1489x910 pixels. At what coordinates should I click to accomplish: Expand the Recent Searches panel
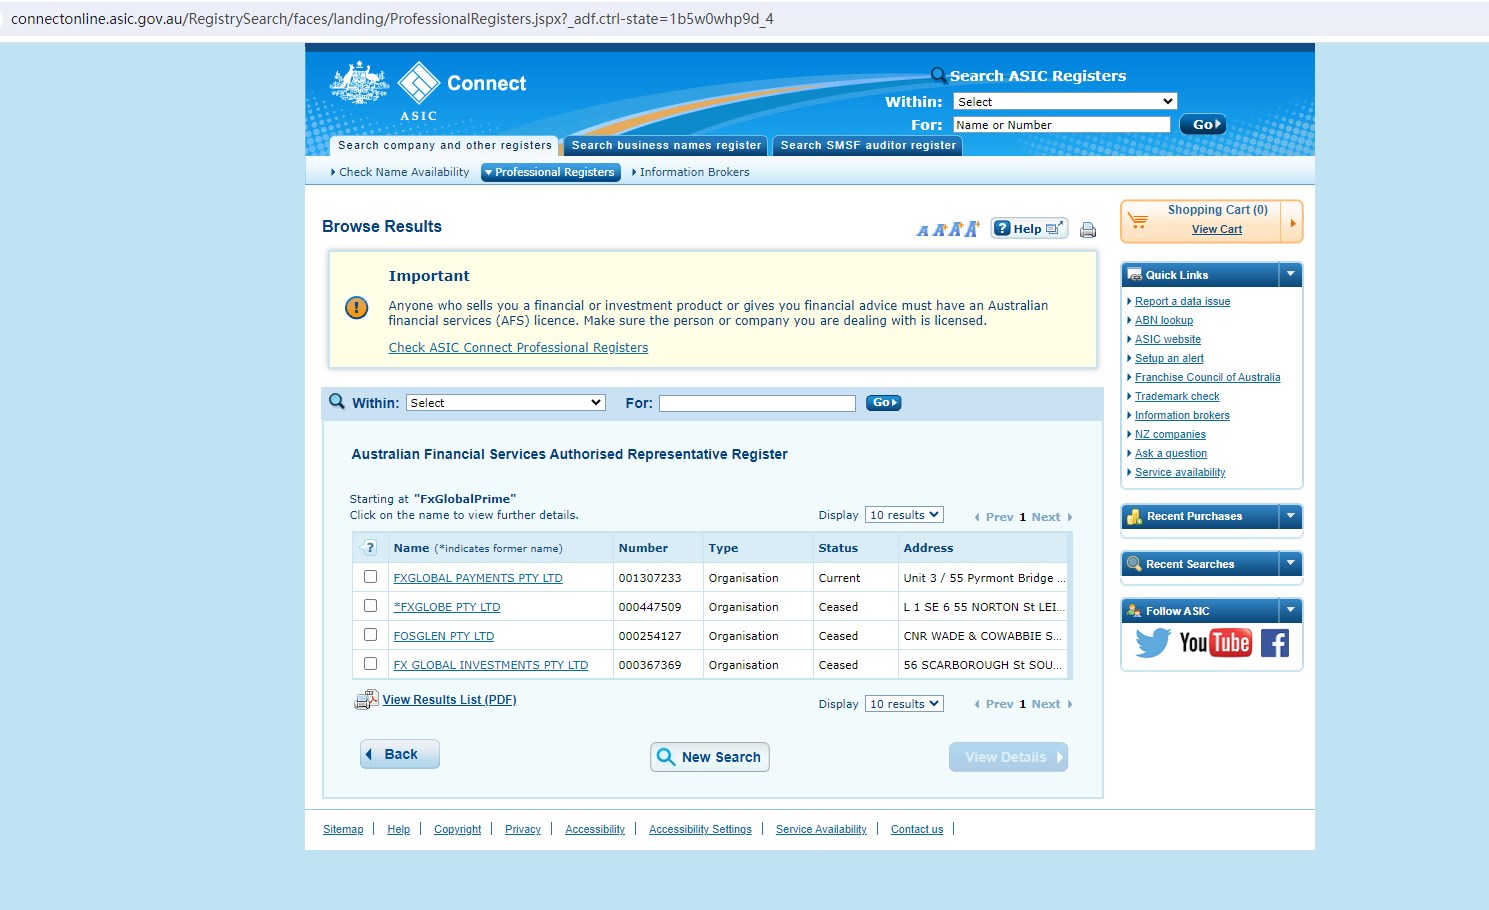pos(1290,563)
